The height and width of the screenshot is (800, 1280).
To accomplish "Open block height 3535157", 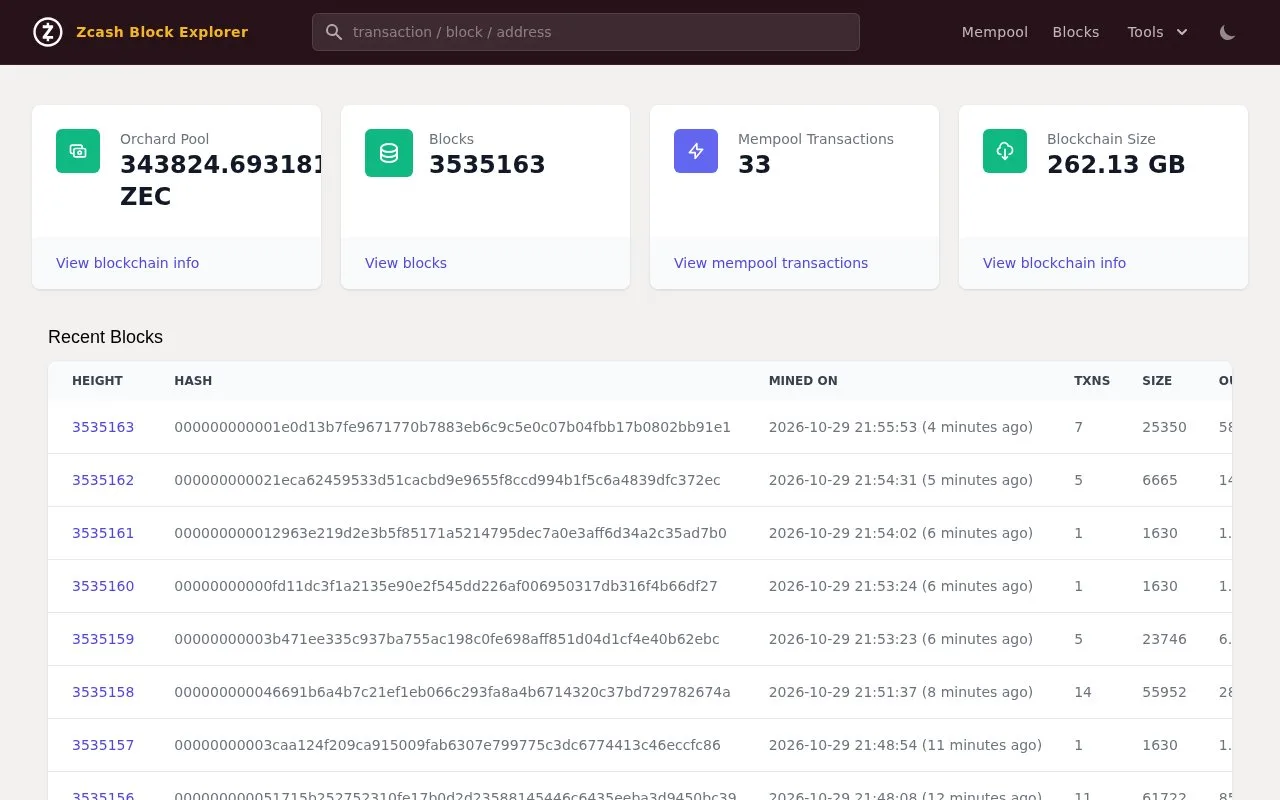I will click(x=103, y=745).
